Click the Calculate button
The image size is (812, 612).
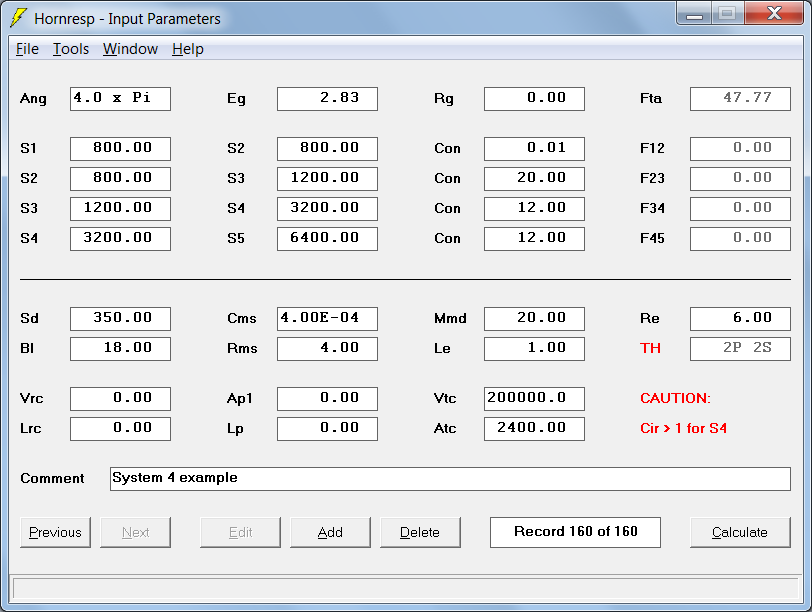click(x=740, y=532)
